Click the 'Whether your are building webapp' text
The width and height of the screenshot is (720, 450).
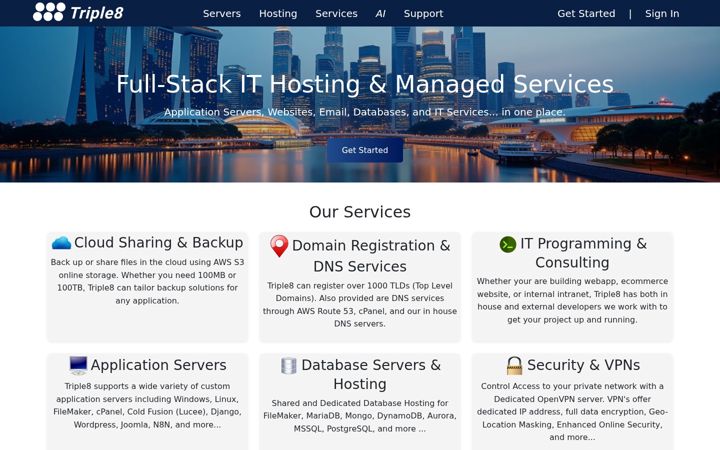coord(572,300)
